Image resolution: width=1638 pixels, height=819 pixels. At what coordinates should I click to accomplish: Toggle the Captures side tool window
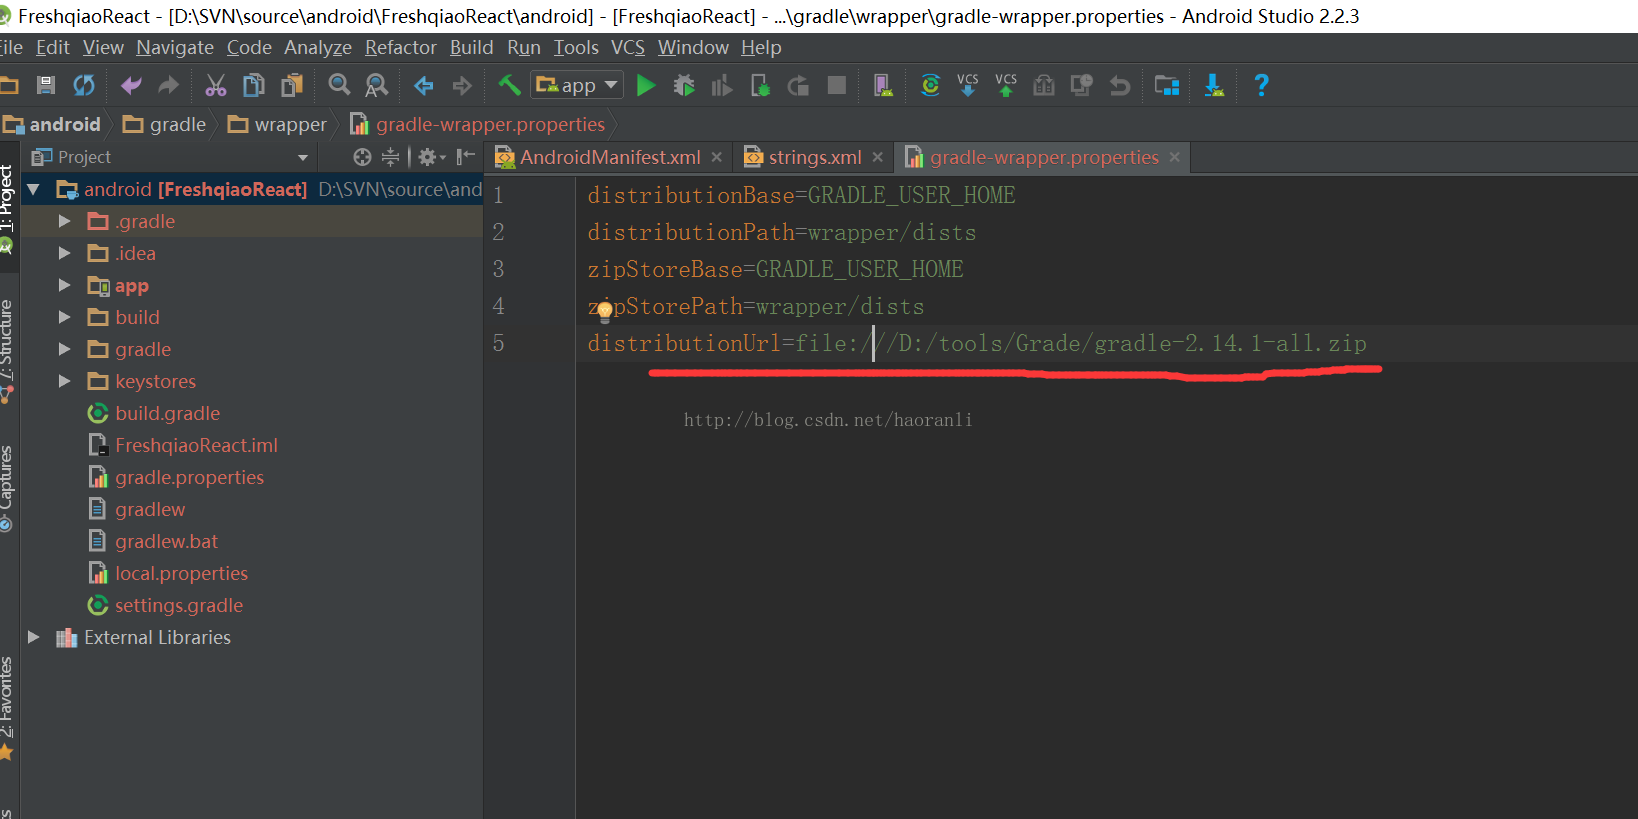point(7,488)
